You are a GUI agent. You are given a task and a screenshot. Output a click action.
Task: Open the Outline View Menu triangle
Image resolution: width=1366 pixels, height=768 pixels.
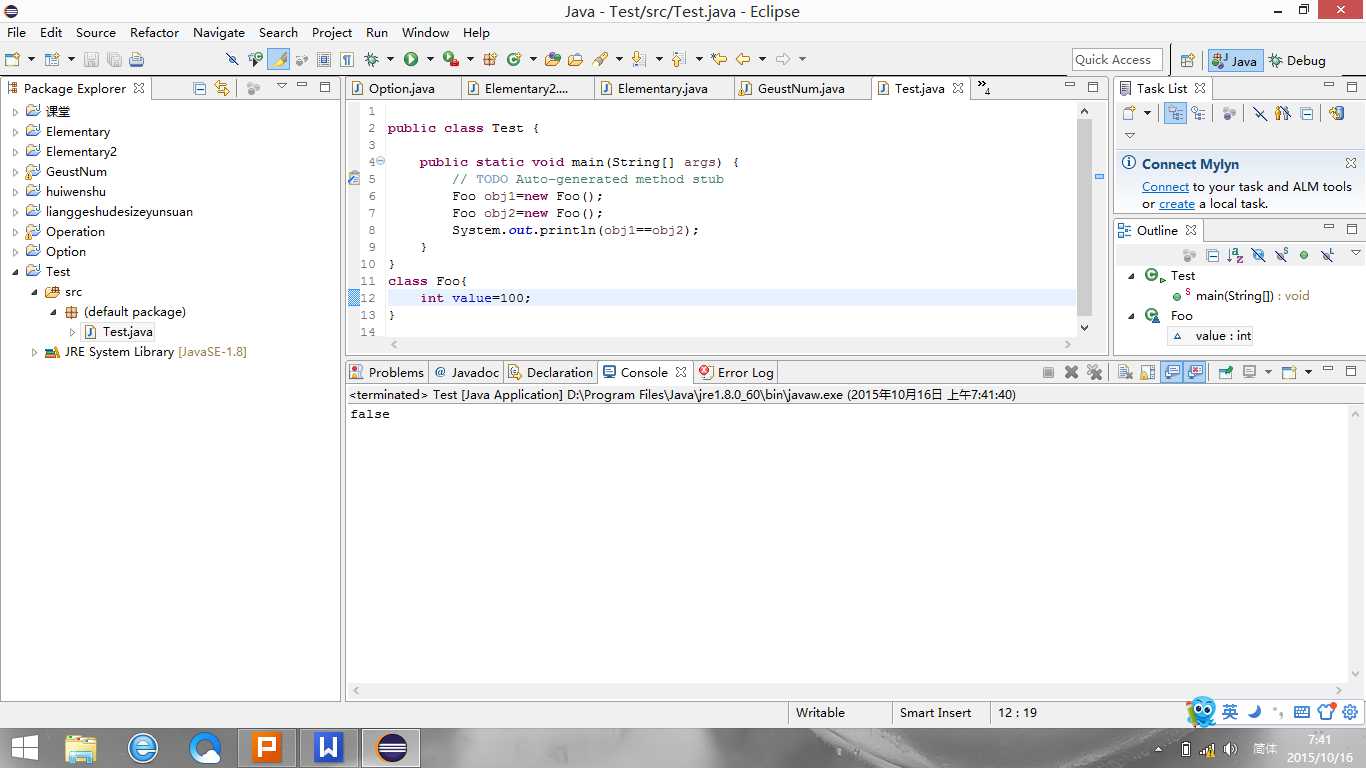1356,253
